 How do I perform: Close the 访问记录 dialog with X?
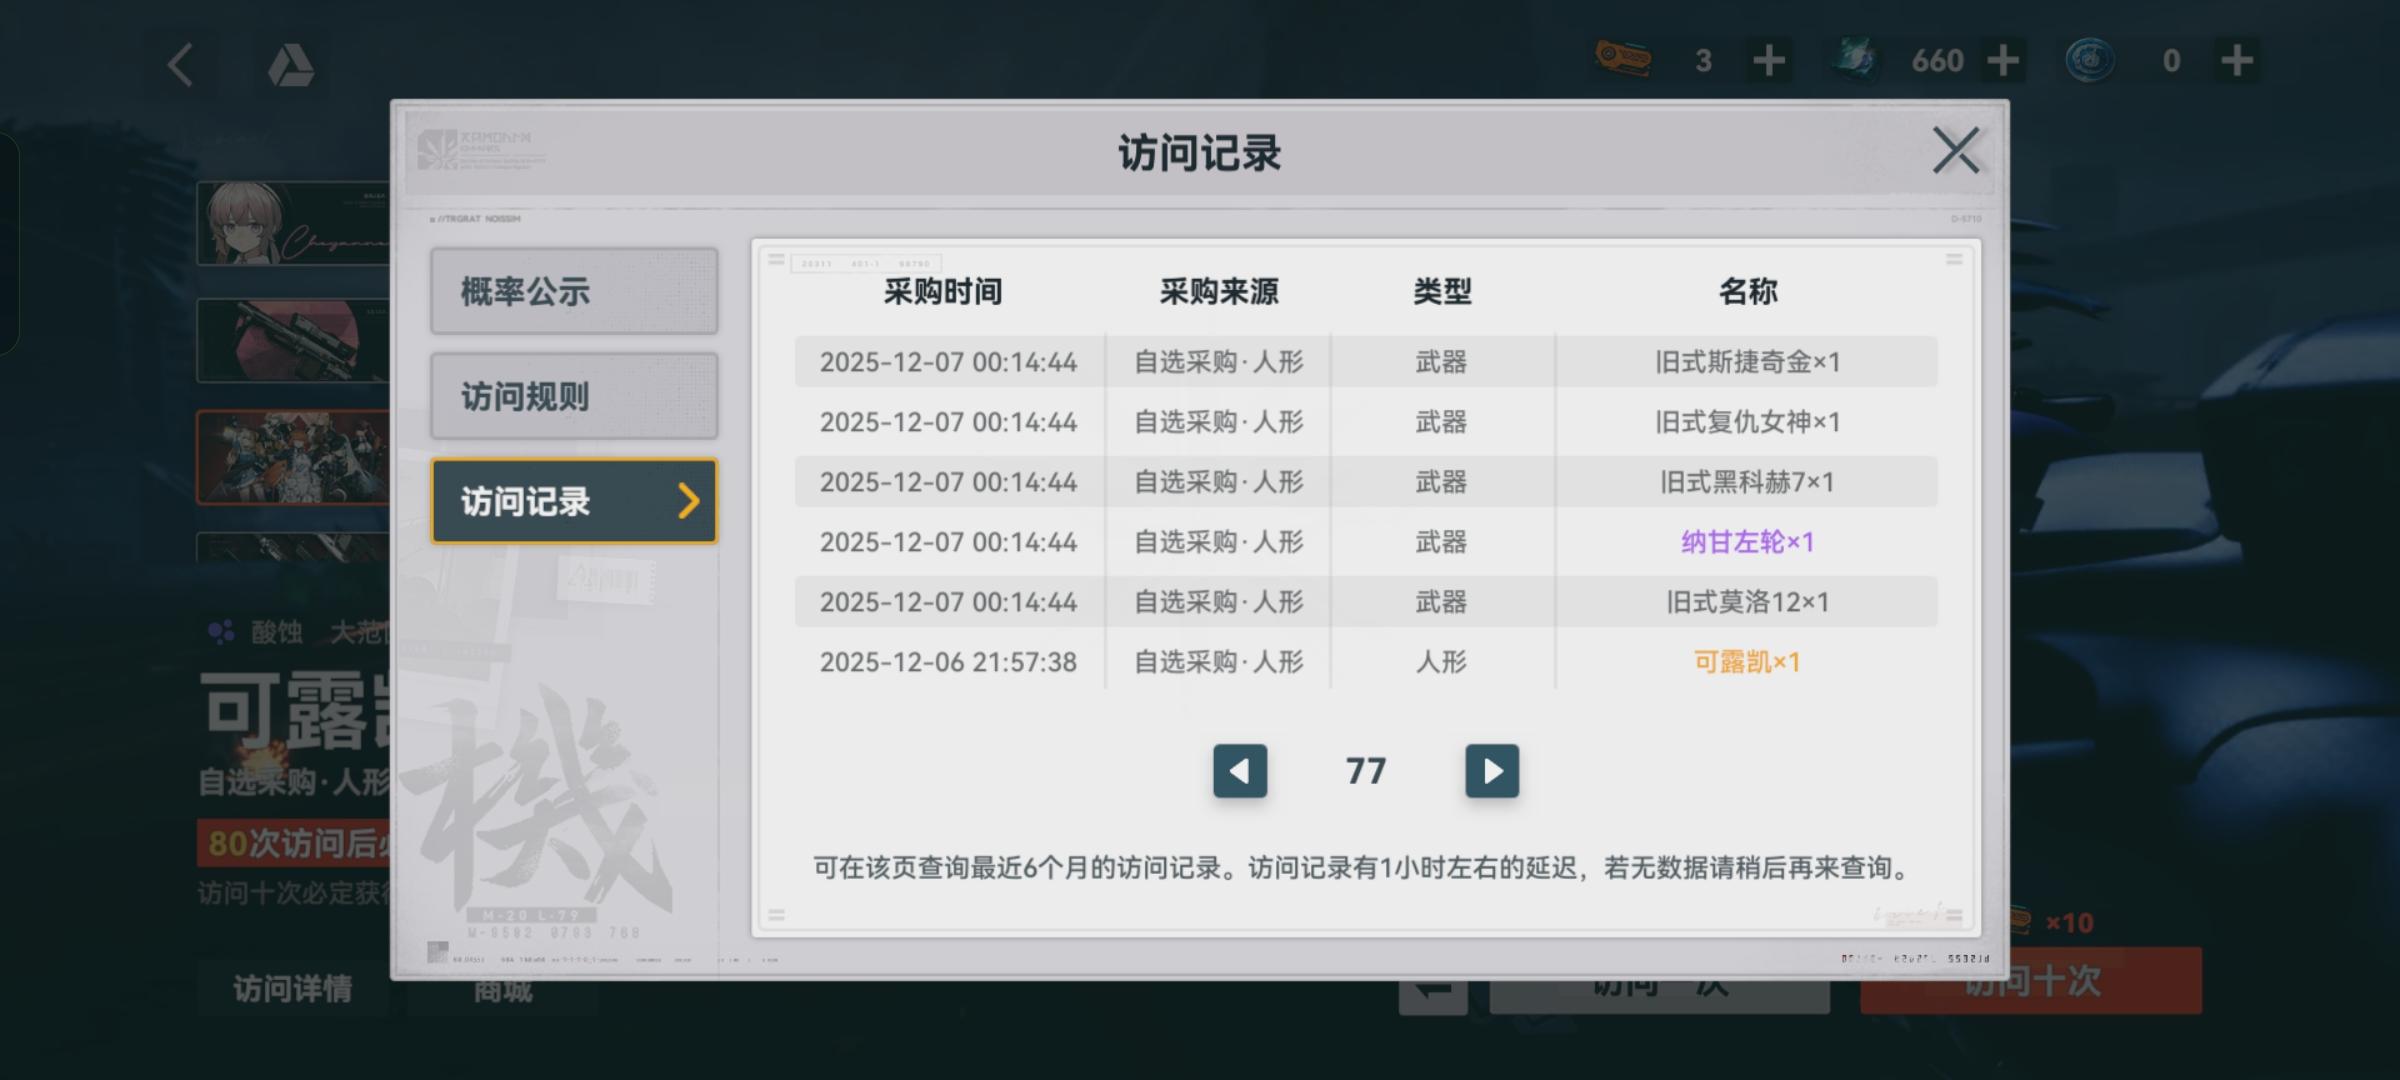point(1955,151)
